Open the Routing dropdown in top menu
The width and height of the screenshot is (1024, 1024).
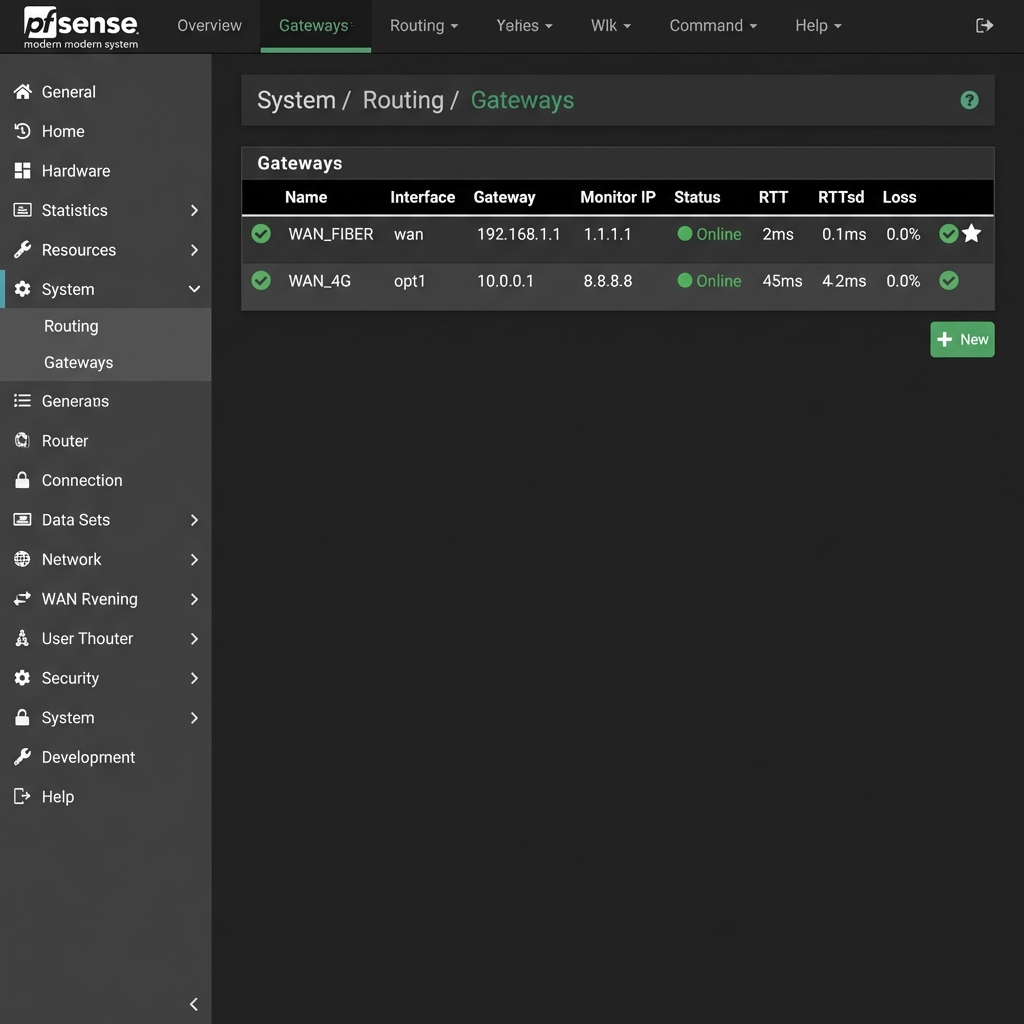(423, 26)
